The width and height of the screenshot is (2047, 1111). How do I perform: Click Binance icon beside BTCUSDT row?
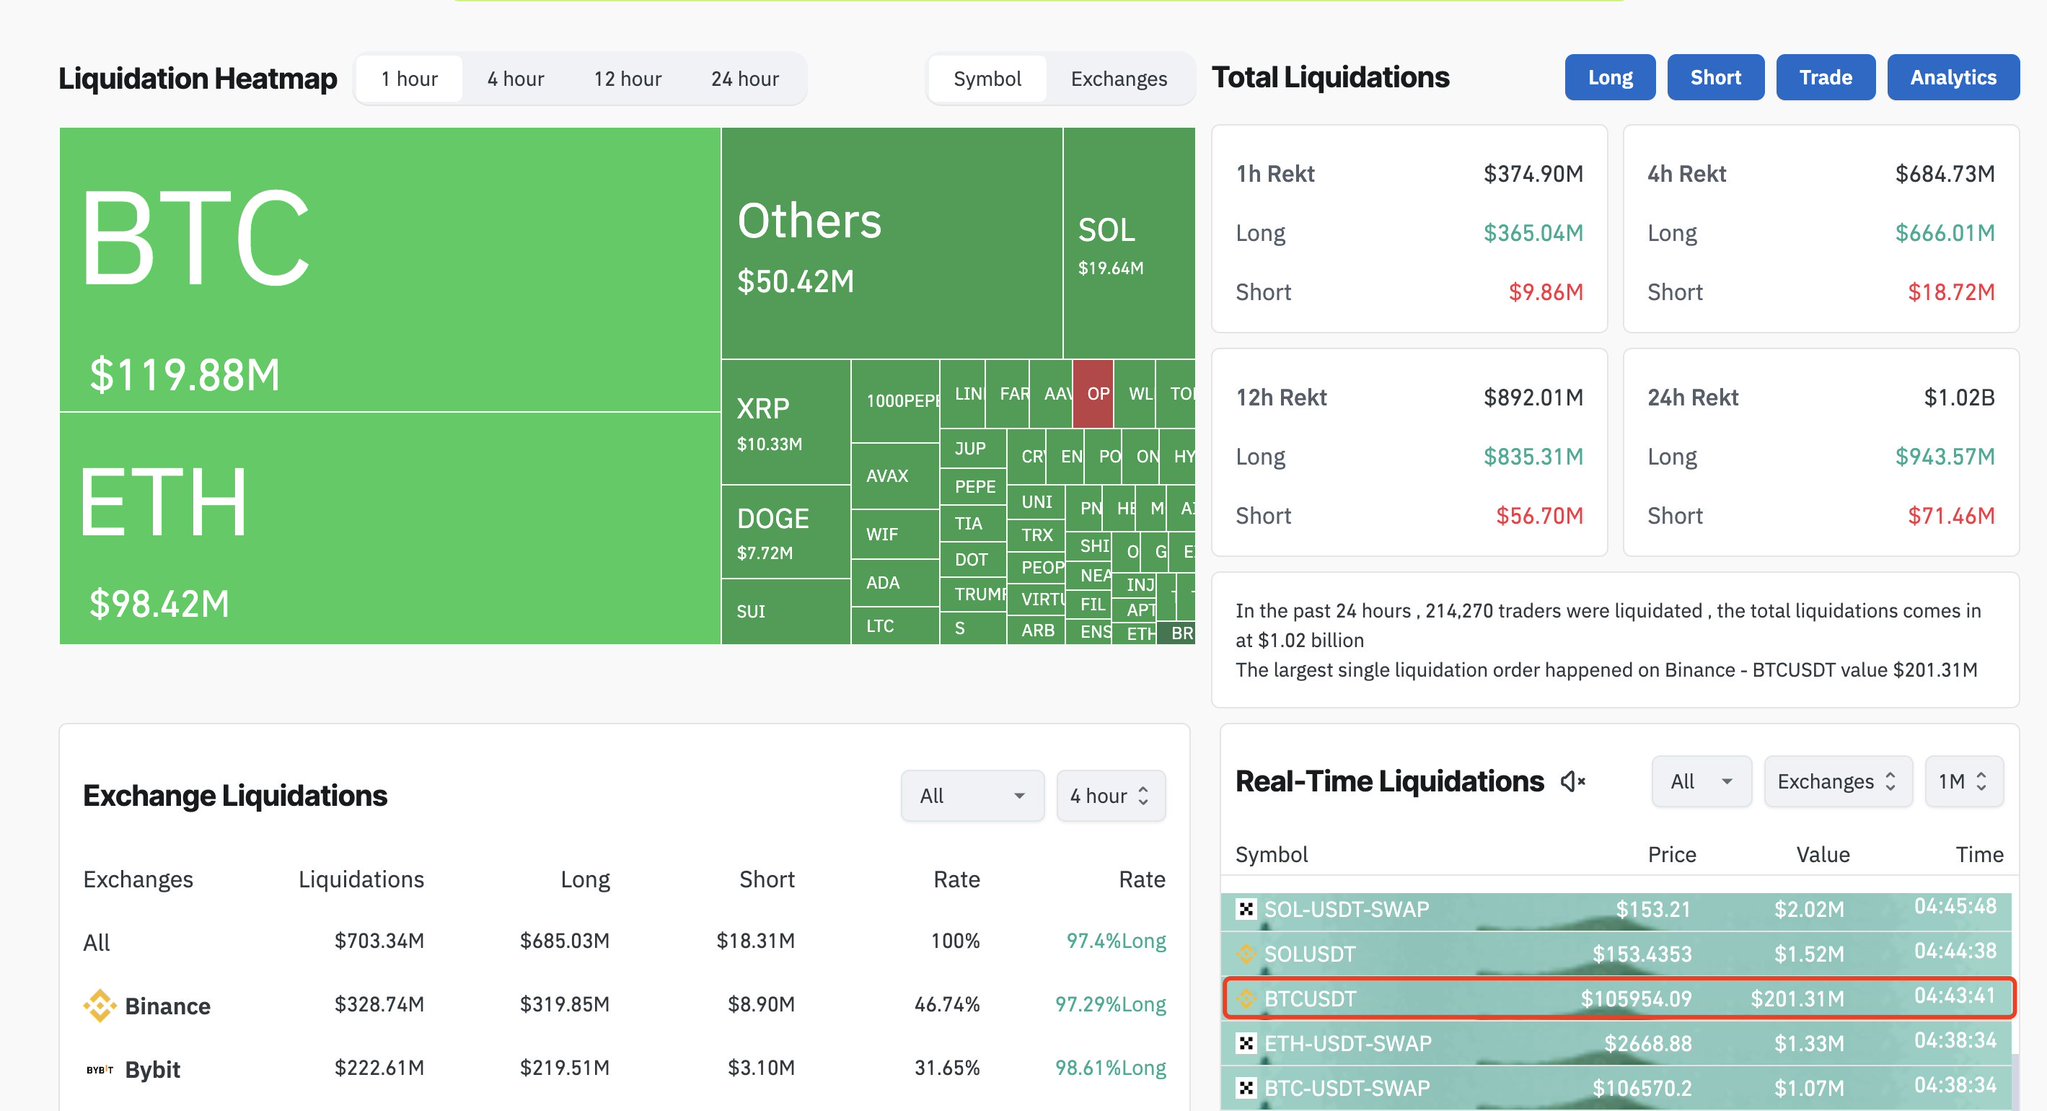(x=1246, y=998)
